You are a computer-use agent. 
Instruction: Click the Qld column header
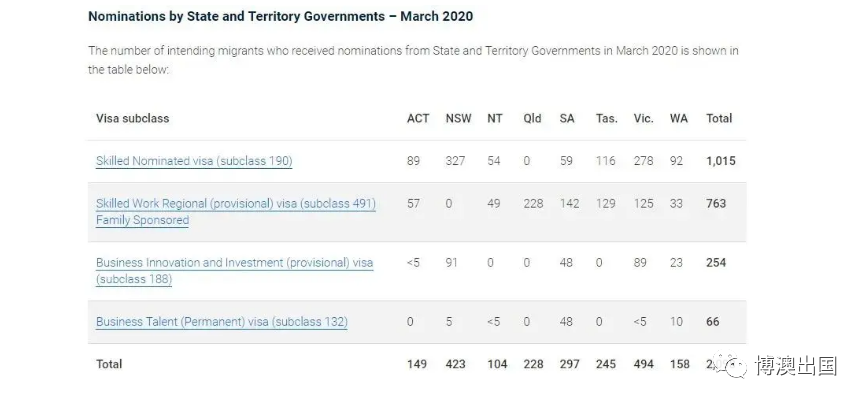pyautogui.click(x=532, y=118)
